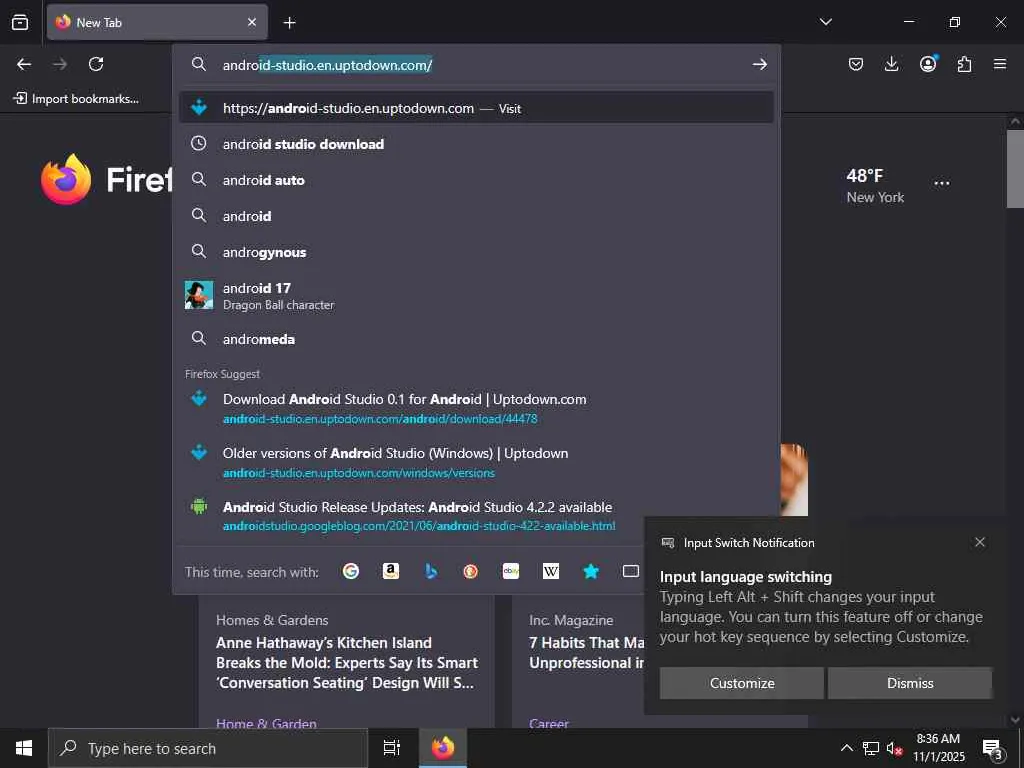Open Download Android Studio 0.1 Uptodown result
1024x768 pixels.
coord(476,408)
